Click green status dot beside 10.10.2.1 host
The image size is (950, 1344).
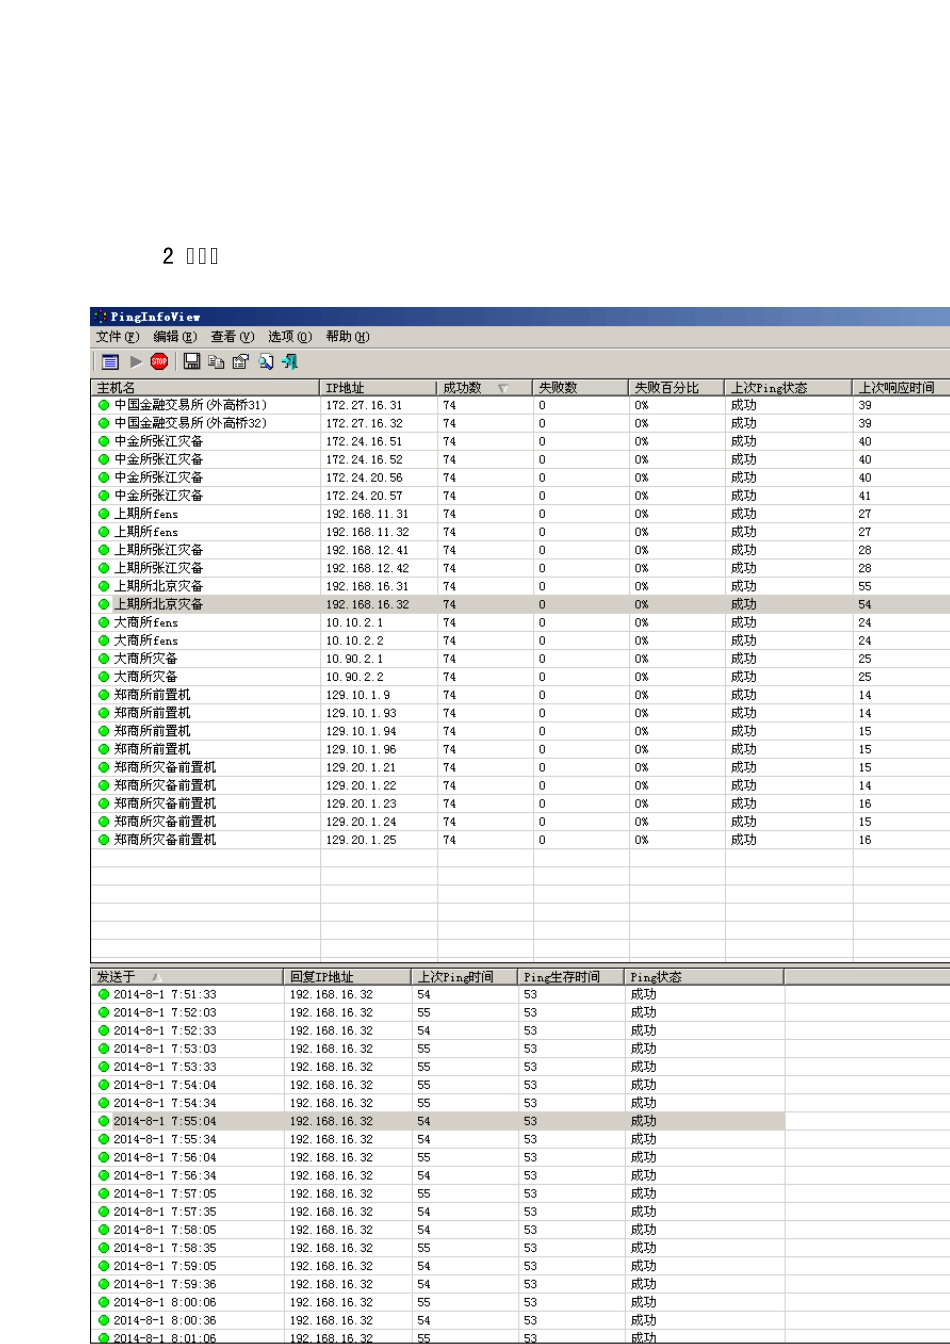pos(104,623)
